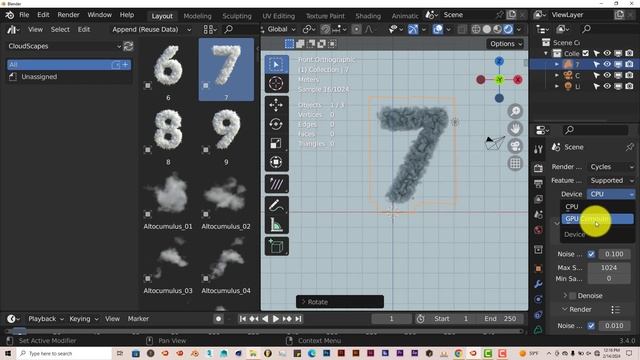Hide object C in viewport

click(x=607, y=75)
